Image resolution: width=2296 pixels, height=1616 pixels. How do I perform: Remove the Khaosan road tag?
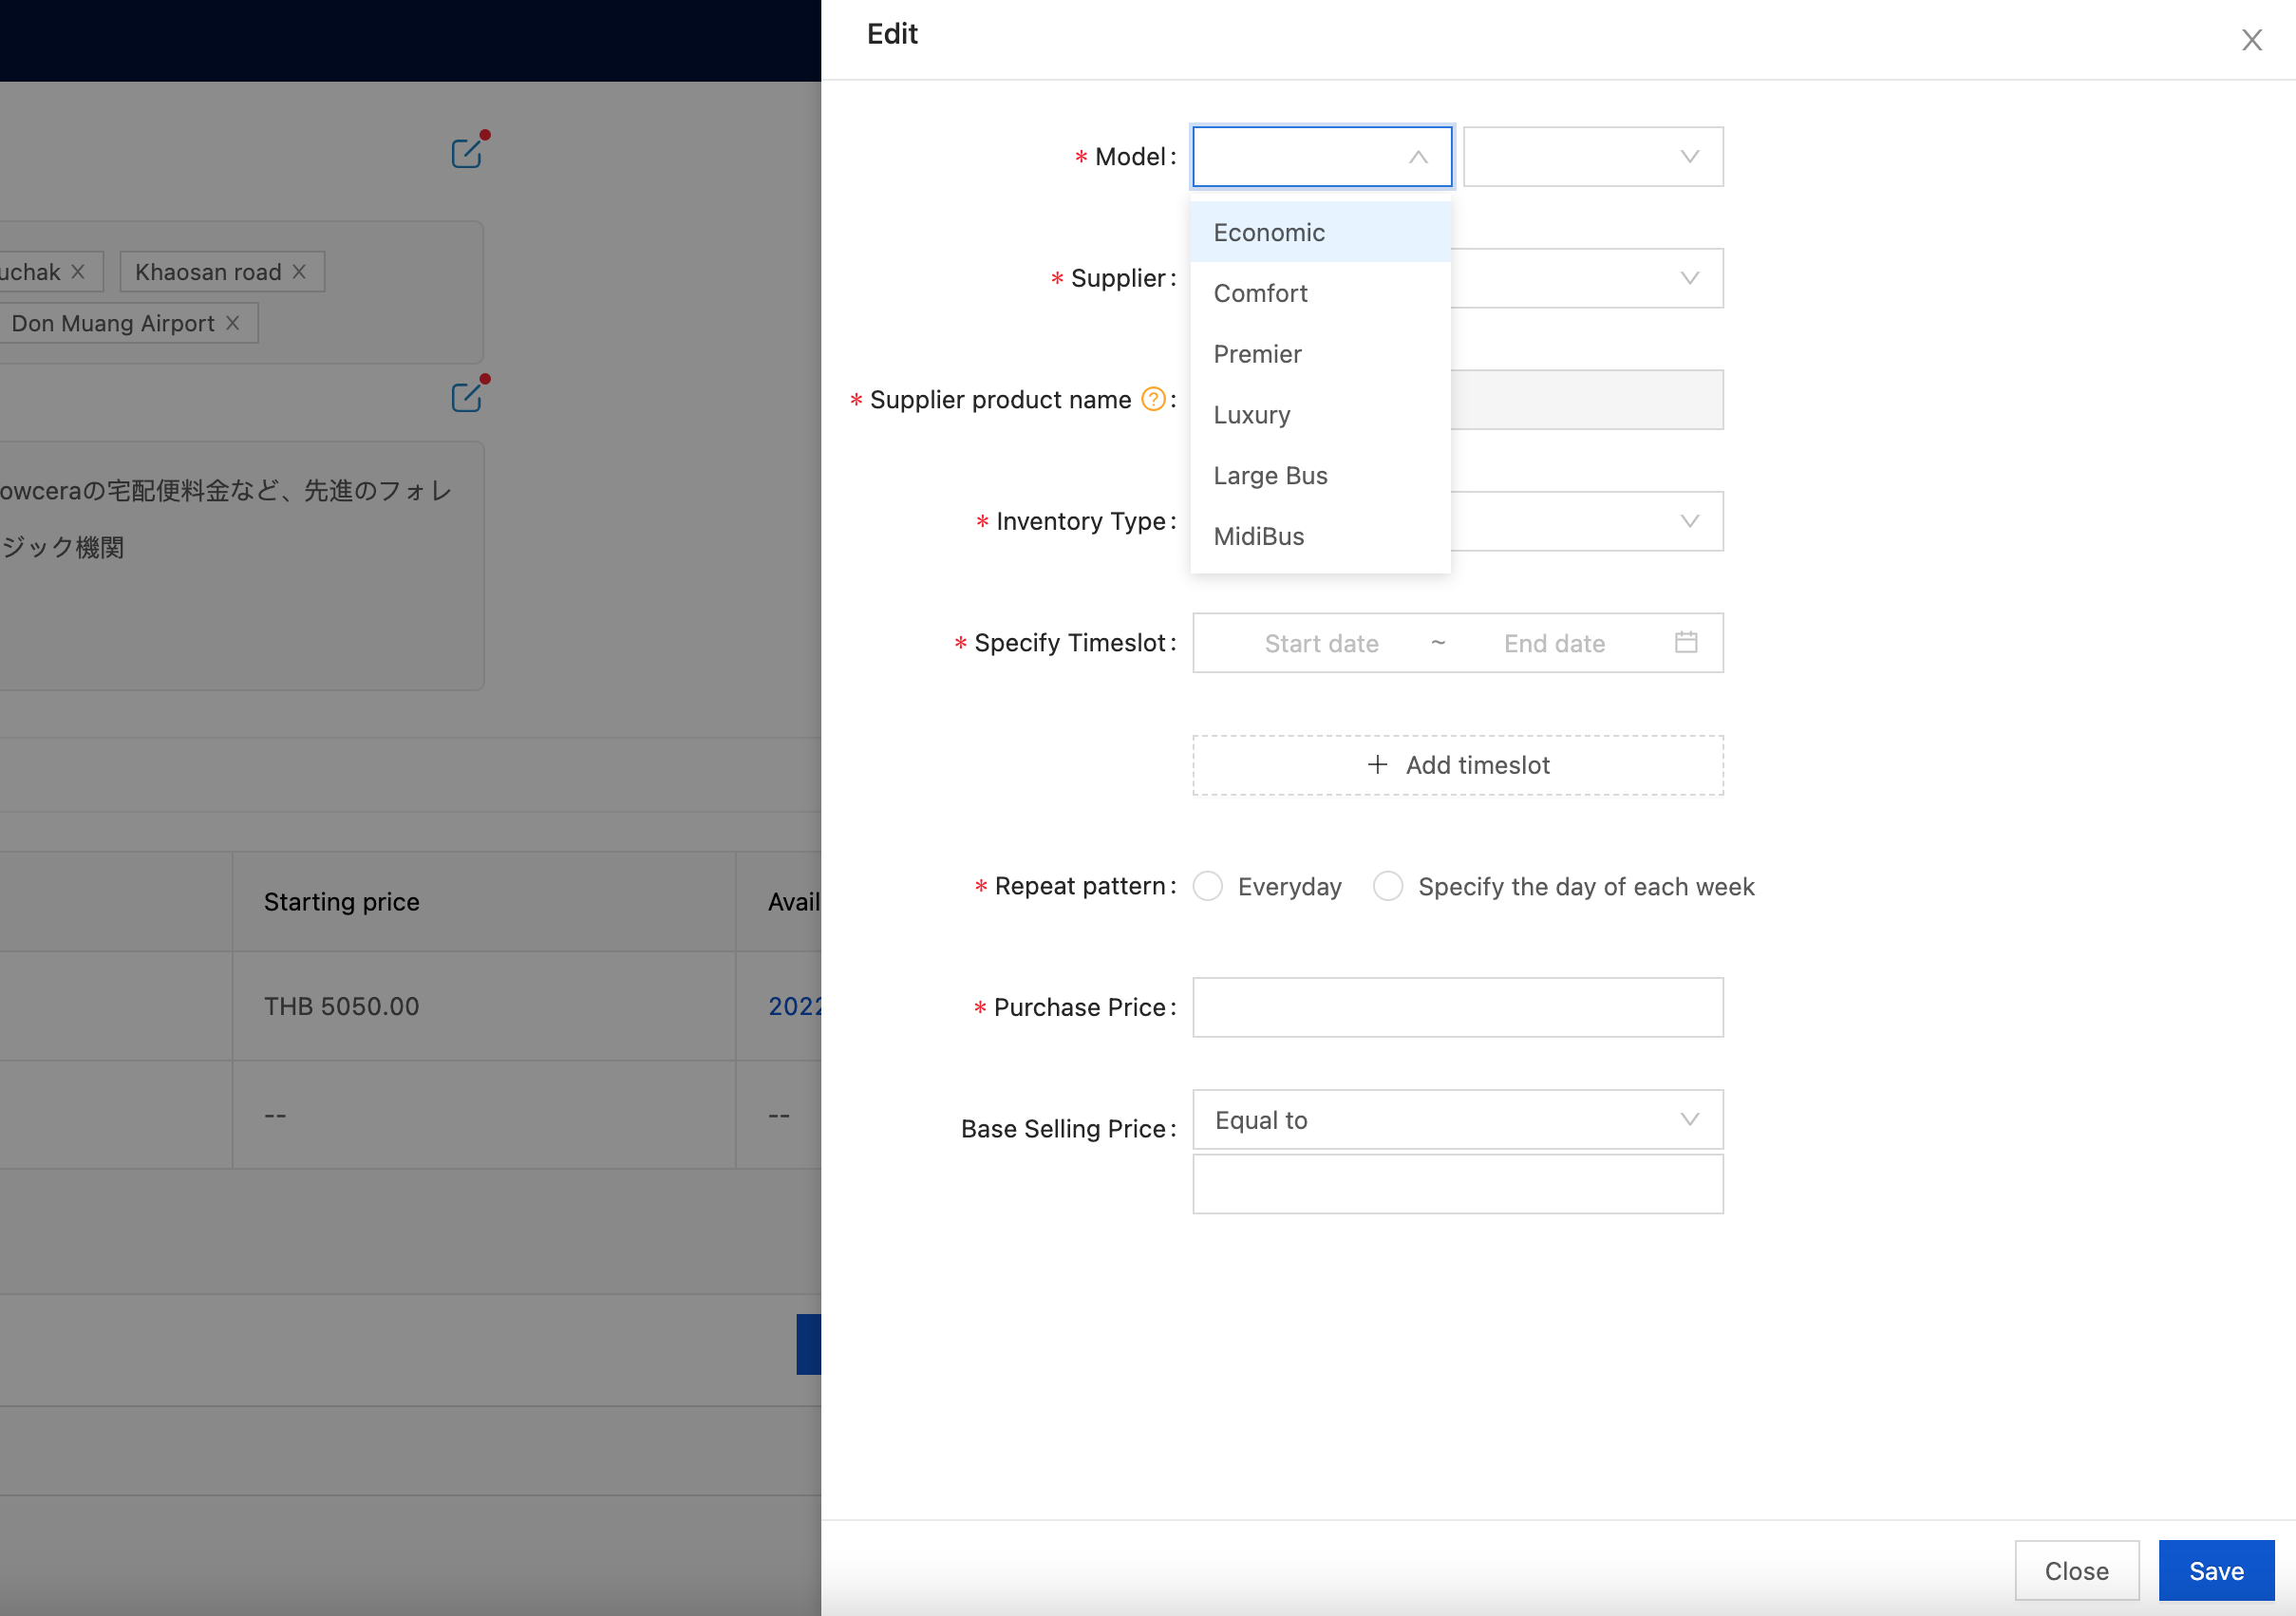[299, 272]
